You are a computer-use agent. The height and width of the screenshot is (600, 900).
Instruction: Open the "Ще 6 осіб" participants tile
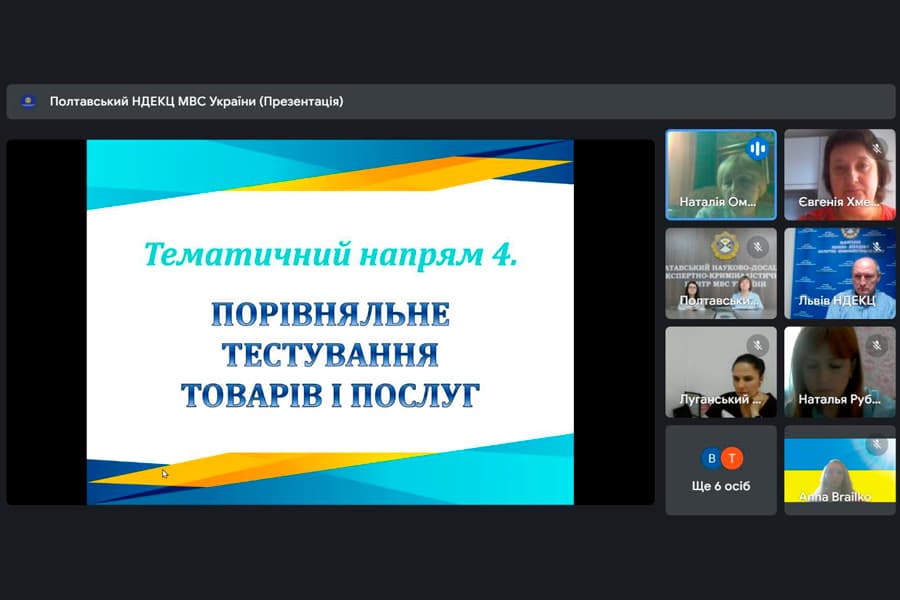[x=720, y=470]
